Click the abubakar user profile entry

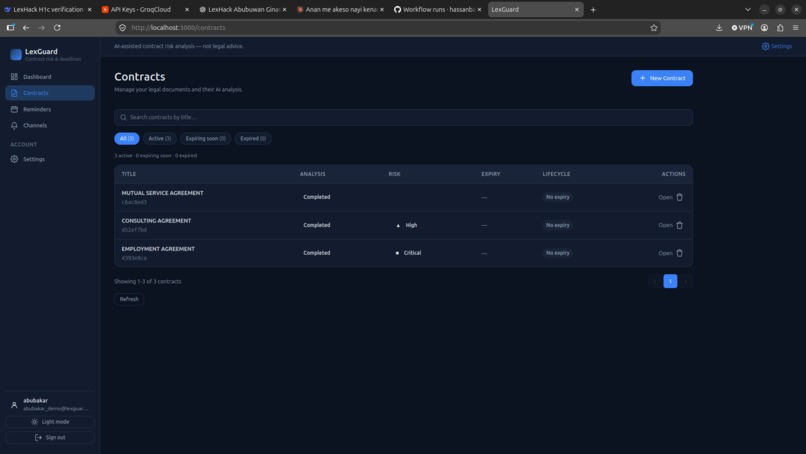pos(50,404)
